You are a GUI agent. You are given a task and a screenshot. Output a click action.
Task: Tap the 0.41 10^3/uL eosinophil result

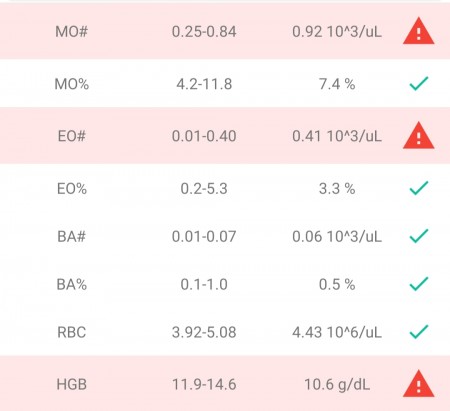coord(337,136)
